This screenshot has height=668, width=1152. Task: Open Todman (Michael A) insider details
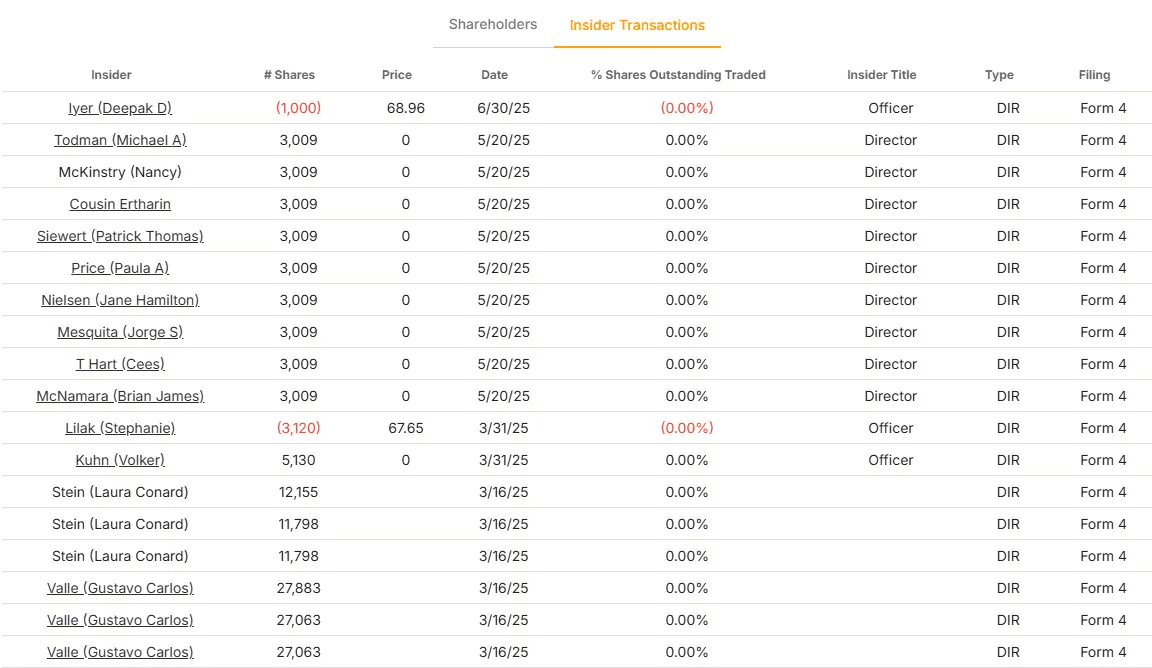pos(120,140)
